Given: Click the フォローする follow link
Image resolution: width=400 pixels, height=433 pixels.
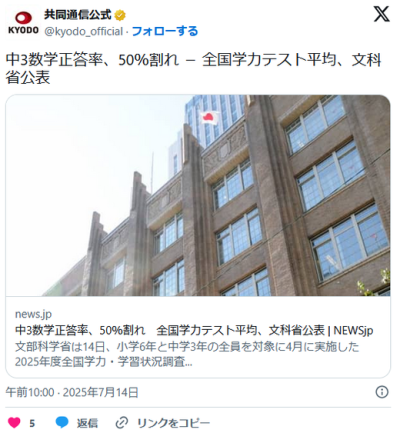Looking at the screenshot, I should 165,31.
